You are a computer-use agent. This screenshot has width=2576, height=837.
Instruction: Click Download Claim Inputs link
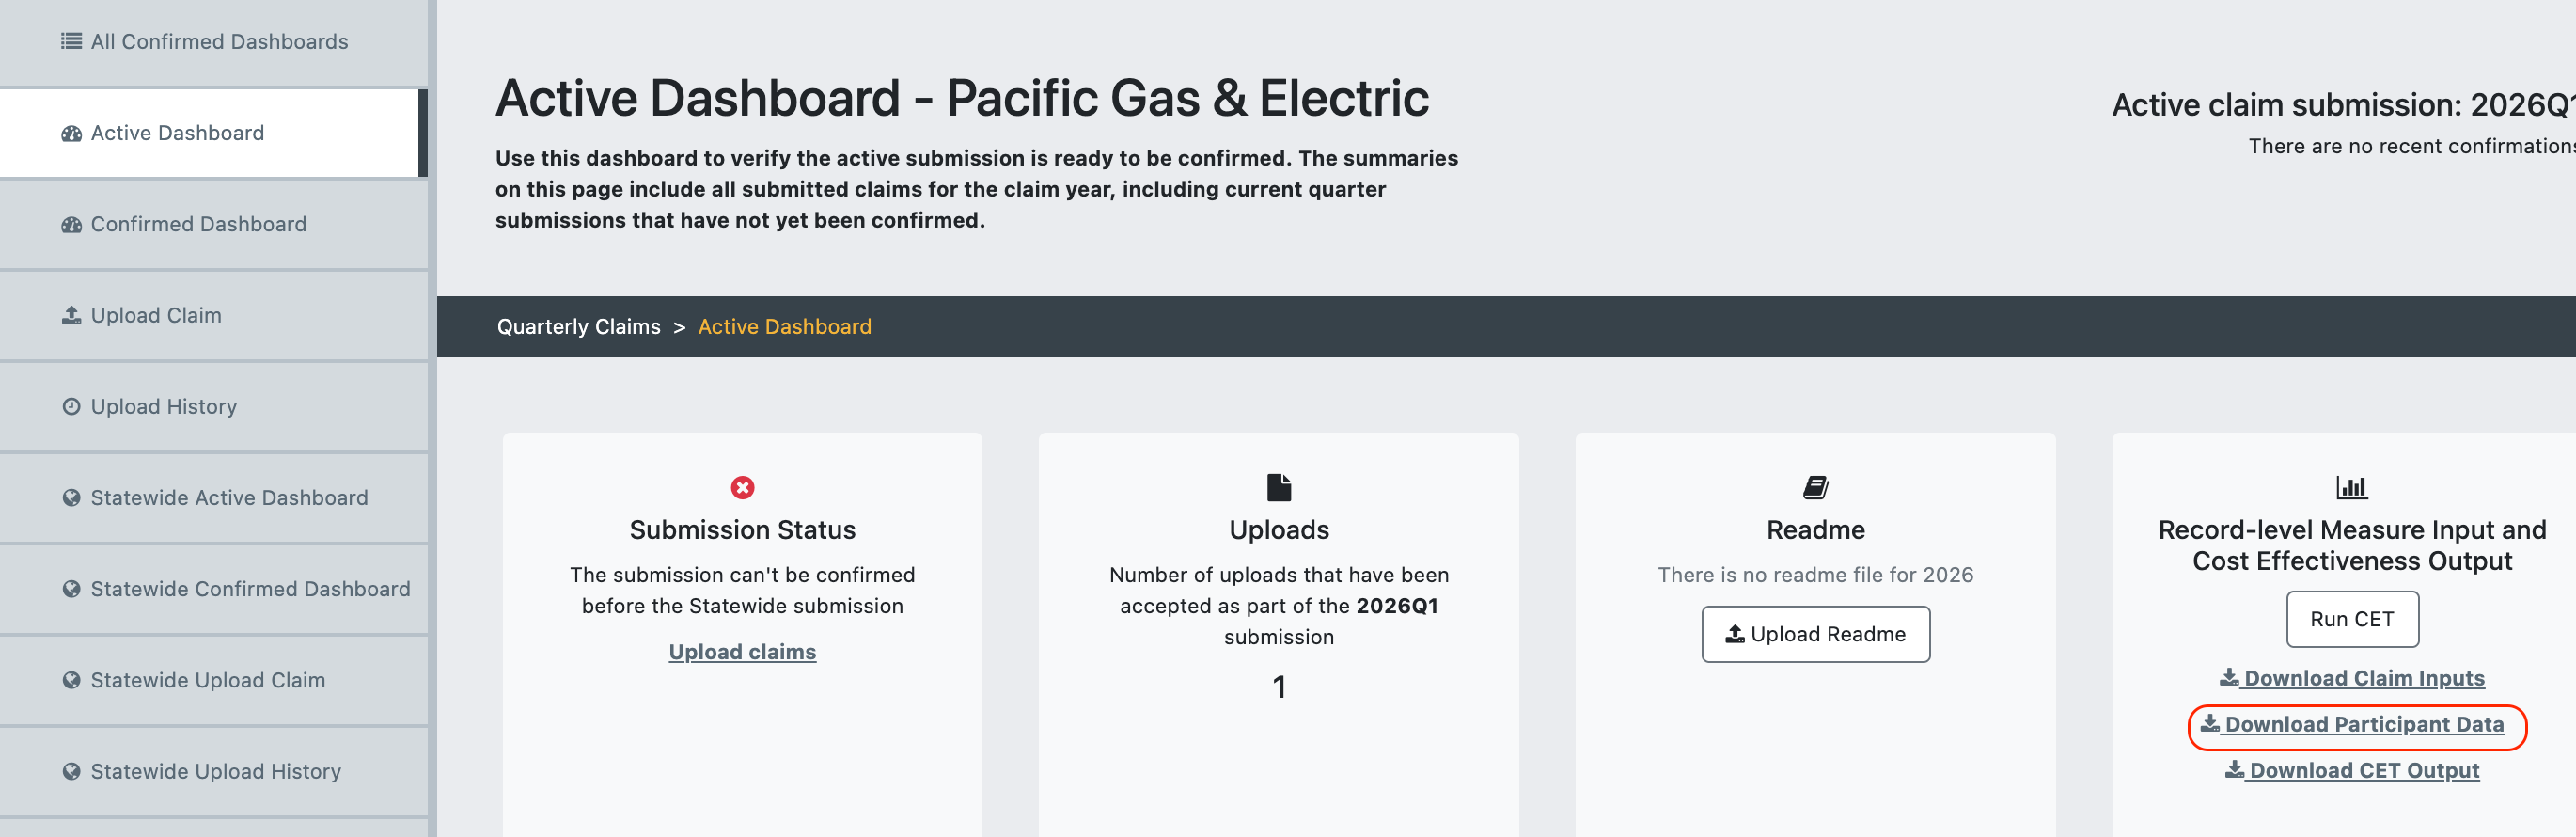click(2351, 678)
